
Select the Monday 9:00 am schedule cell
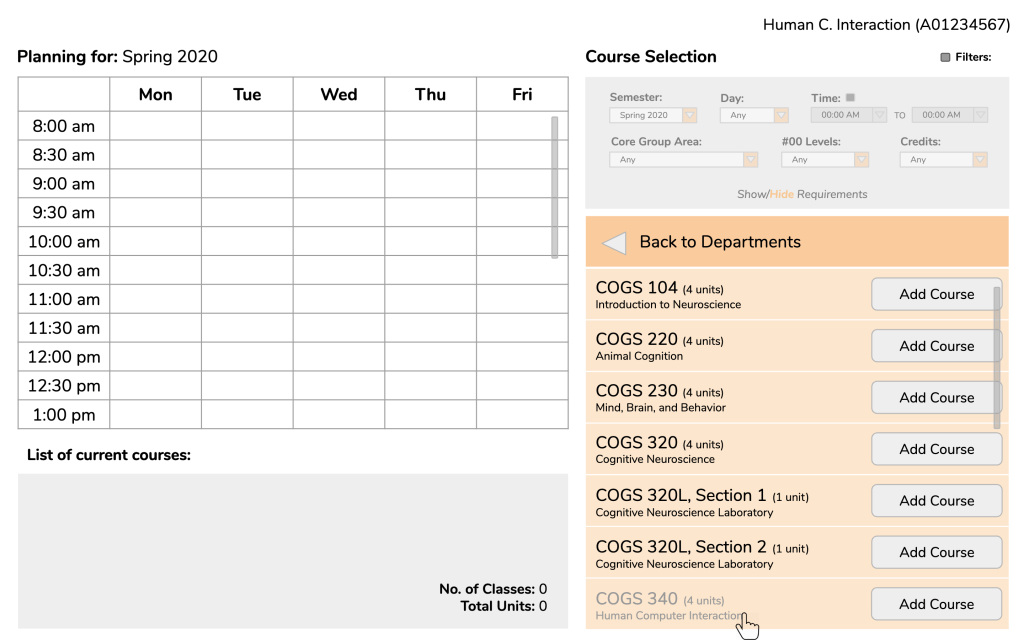[155, 184]
